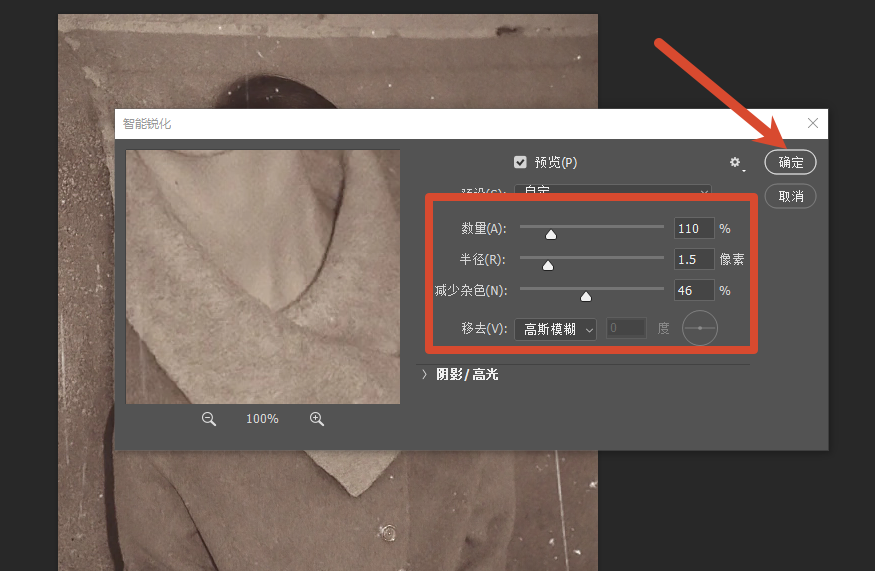Zoom in the preview with magnifier plus
Viewport: 875px width, 571px height.
pyautogui.click(x=317, y=419)
